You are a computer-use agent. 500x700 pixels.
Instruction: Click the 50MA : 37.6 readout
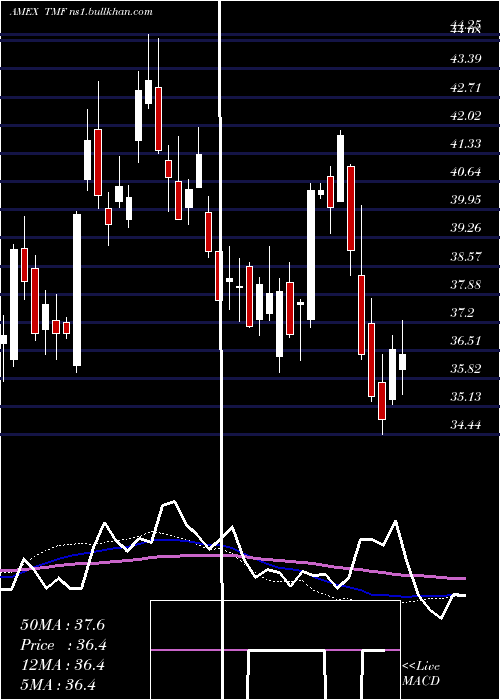click(x=62, y=625)
